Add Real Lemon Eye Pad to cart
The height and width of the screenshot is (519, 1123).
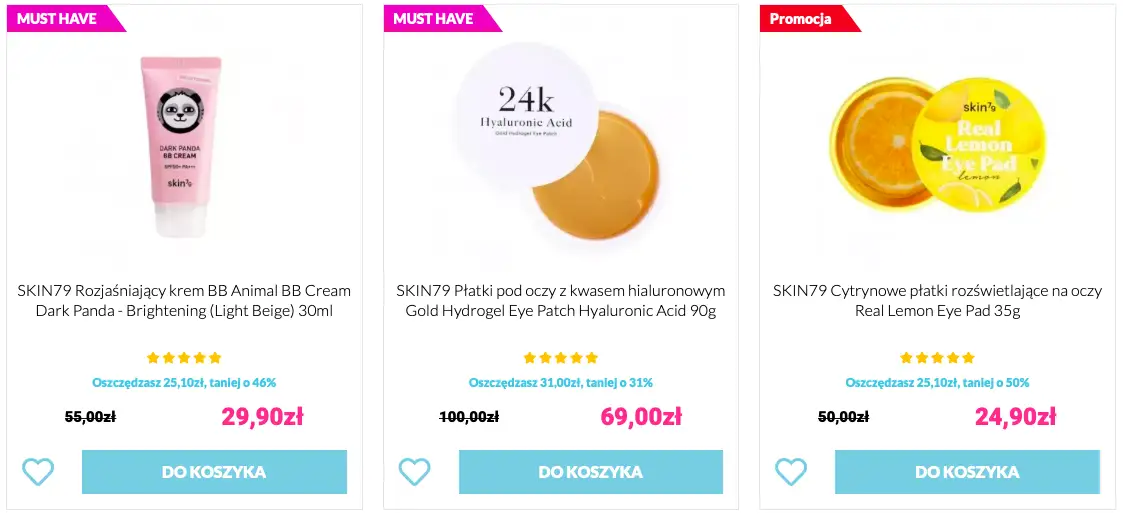(x=967, y=472)
